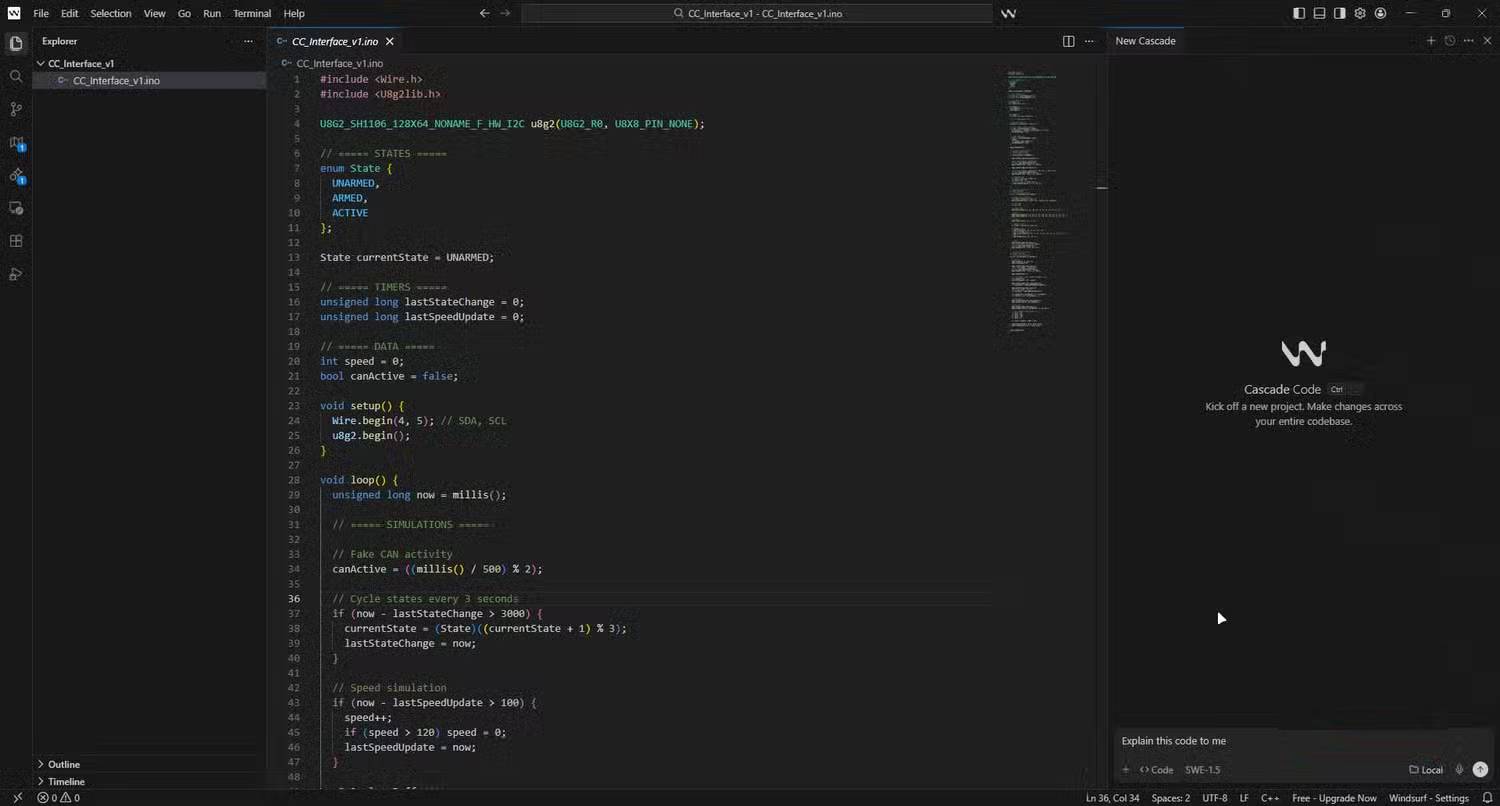
Task: Open the View menu
Action: 154,13
